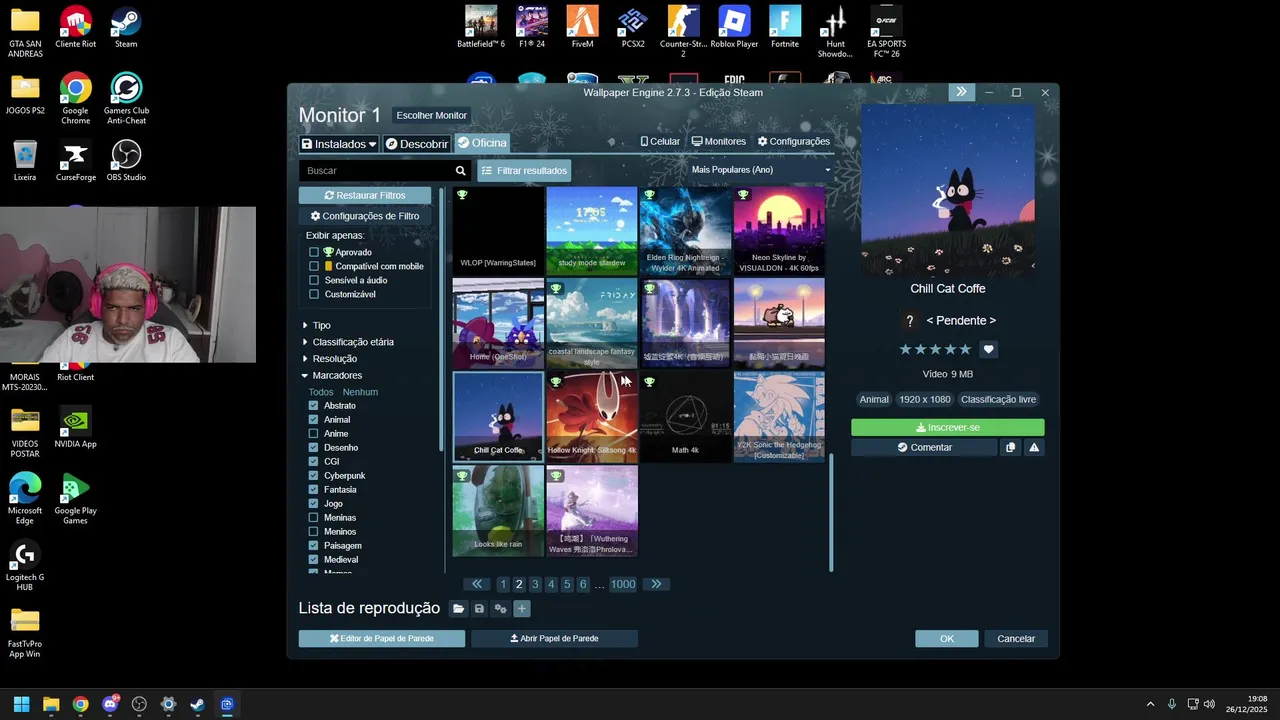Open Fortnite desktop shortcut

point(785,27)
